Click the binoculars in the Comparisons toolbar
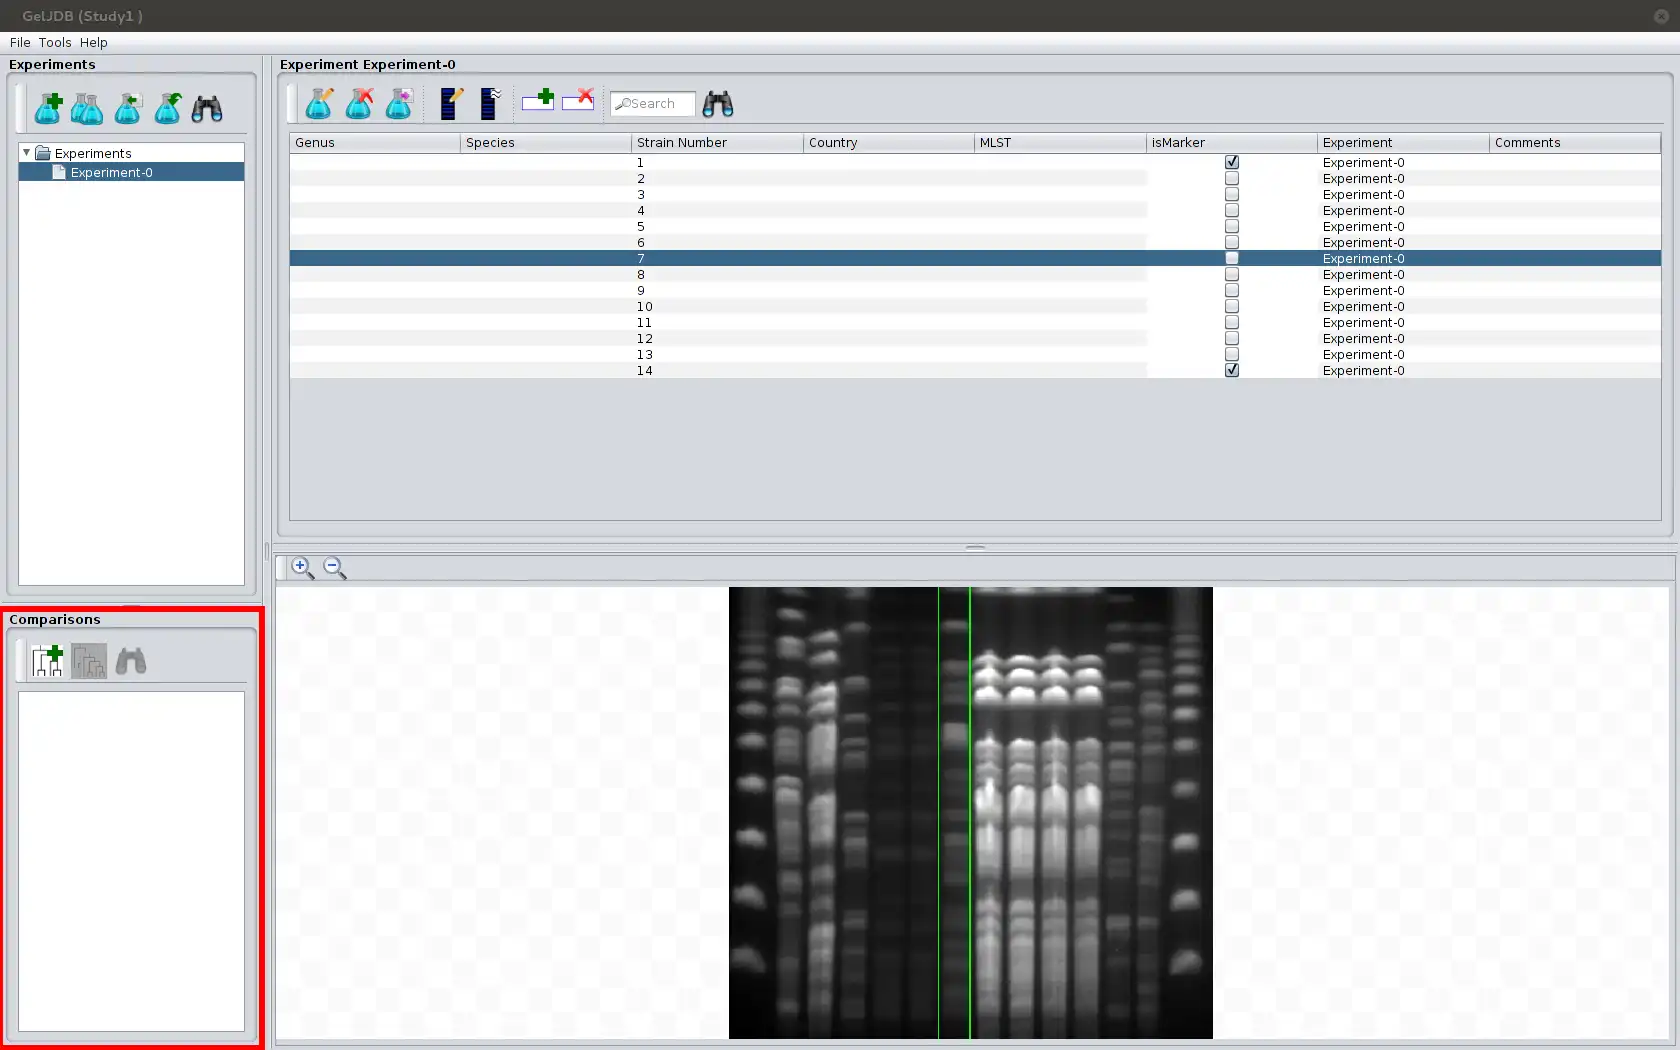Screen dimensions: 1680x1050 tap(131, 661)
